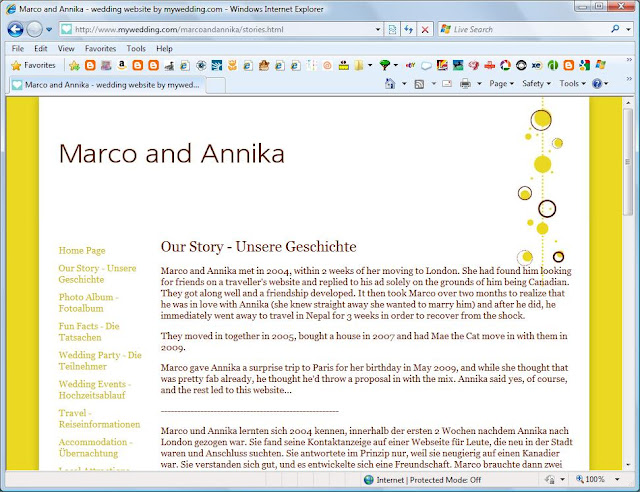Expand the zoom level dropdown arrow
This screenshot has height=492, width=640.
coord(617,479)
